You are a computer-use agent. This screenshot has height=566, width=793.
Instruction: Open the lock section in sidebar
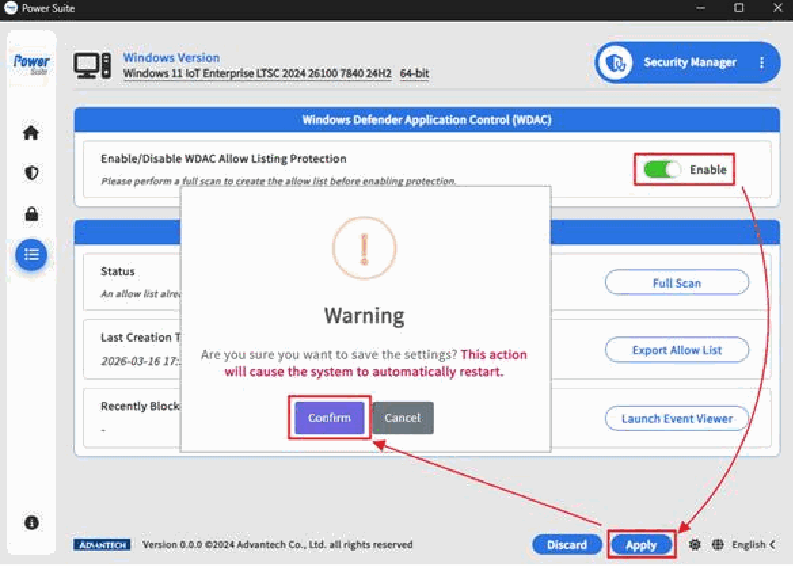click(x=31, y=213)
